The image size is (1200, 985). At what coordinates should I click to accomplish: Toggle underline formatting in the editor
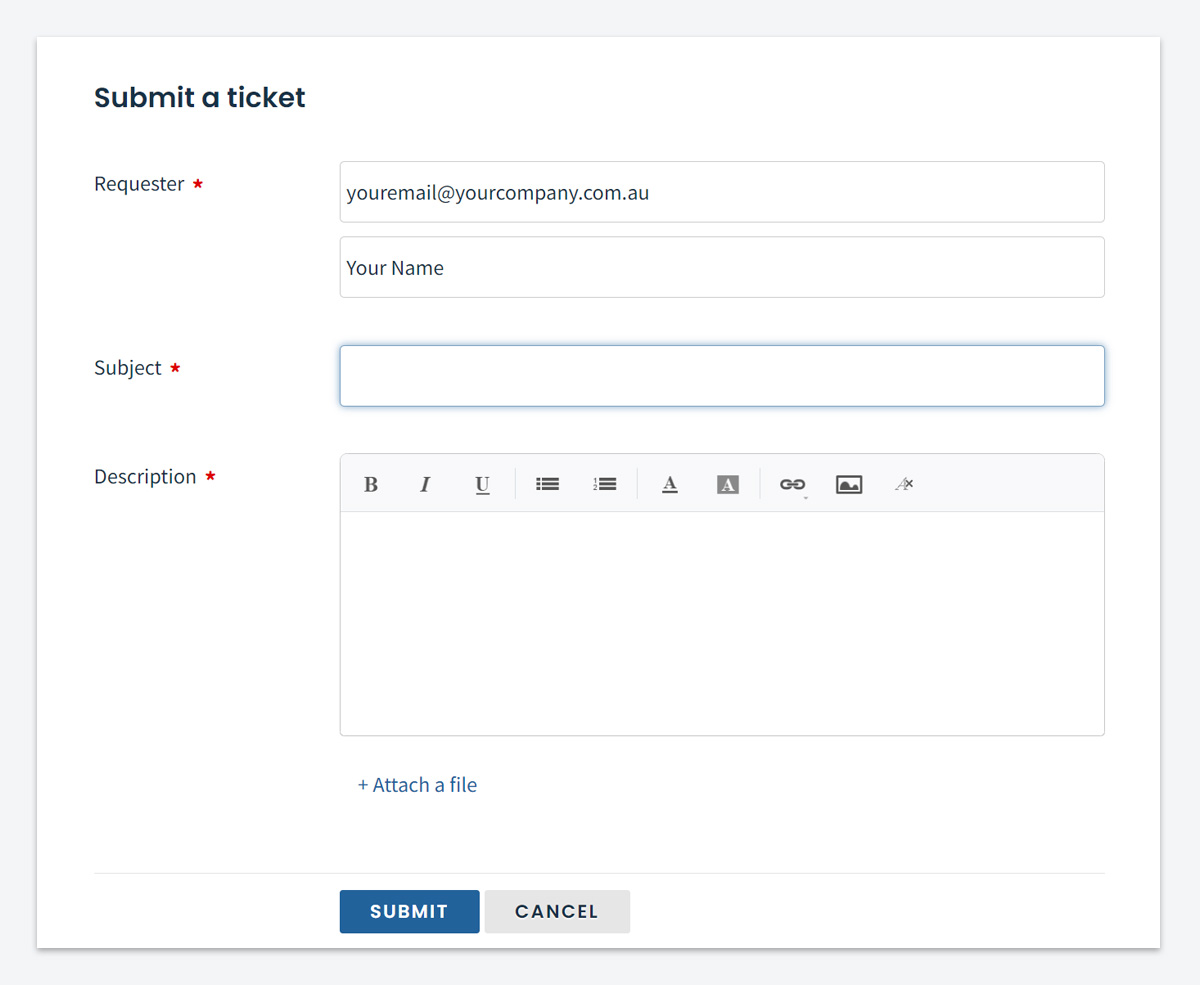point(482,484)
